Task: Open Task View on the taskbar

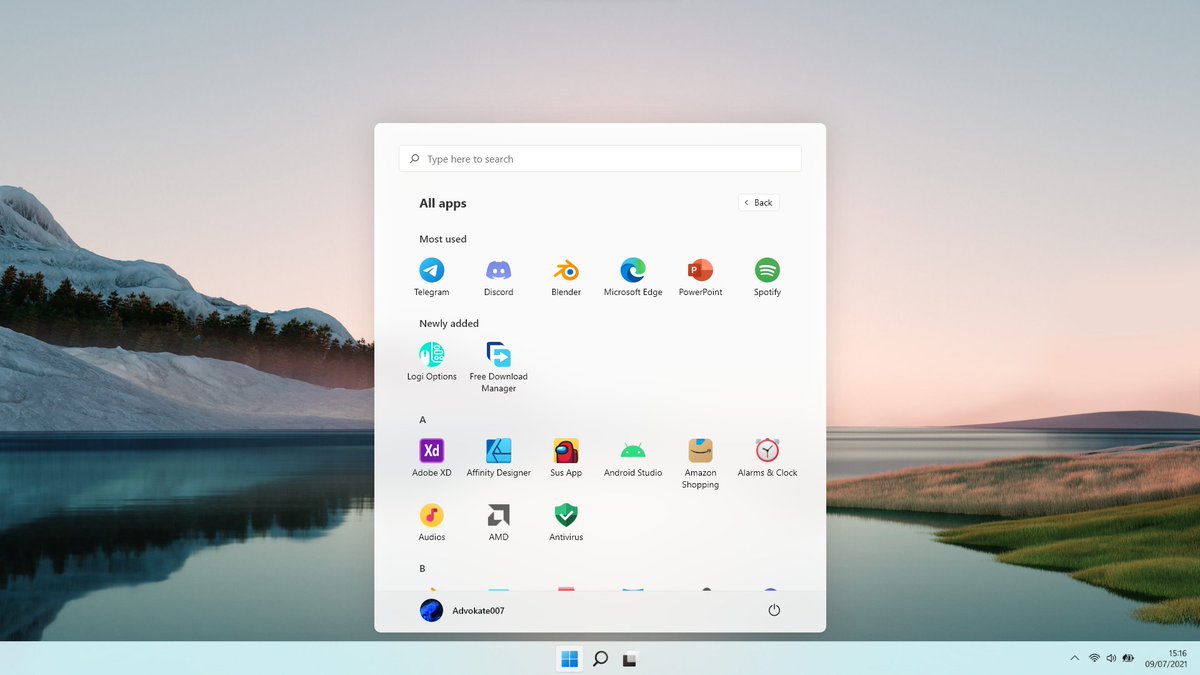Action: (x=629, y=658)
